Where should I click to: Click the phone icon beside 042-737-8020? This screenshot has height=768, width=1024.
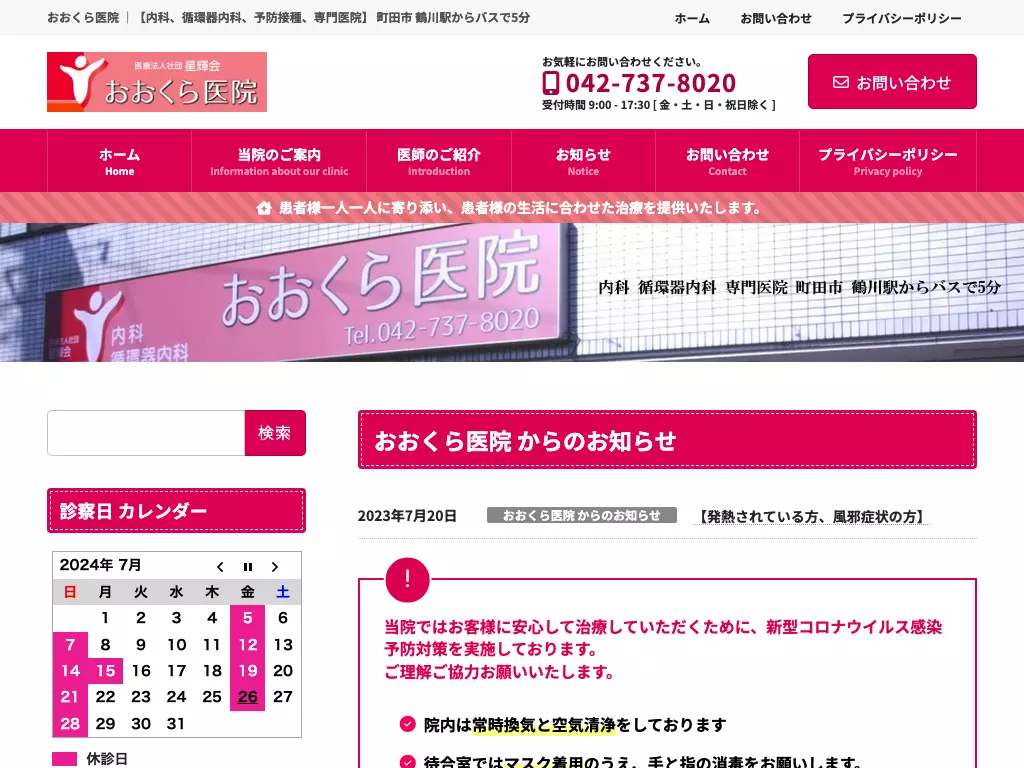(x=551, y=83)
